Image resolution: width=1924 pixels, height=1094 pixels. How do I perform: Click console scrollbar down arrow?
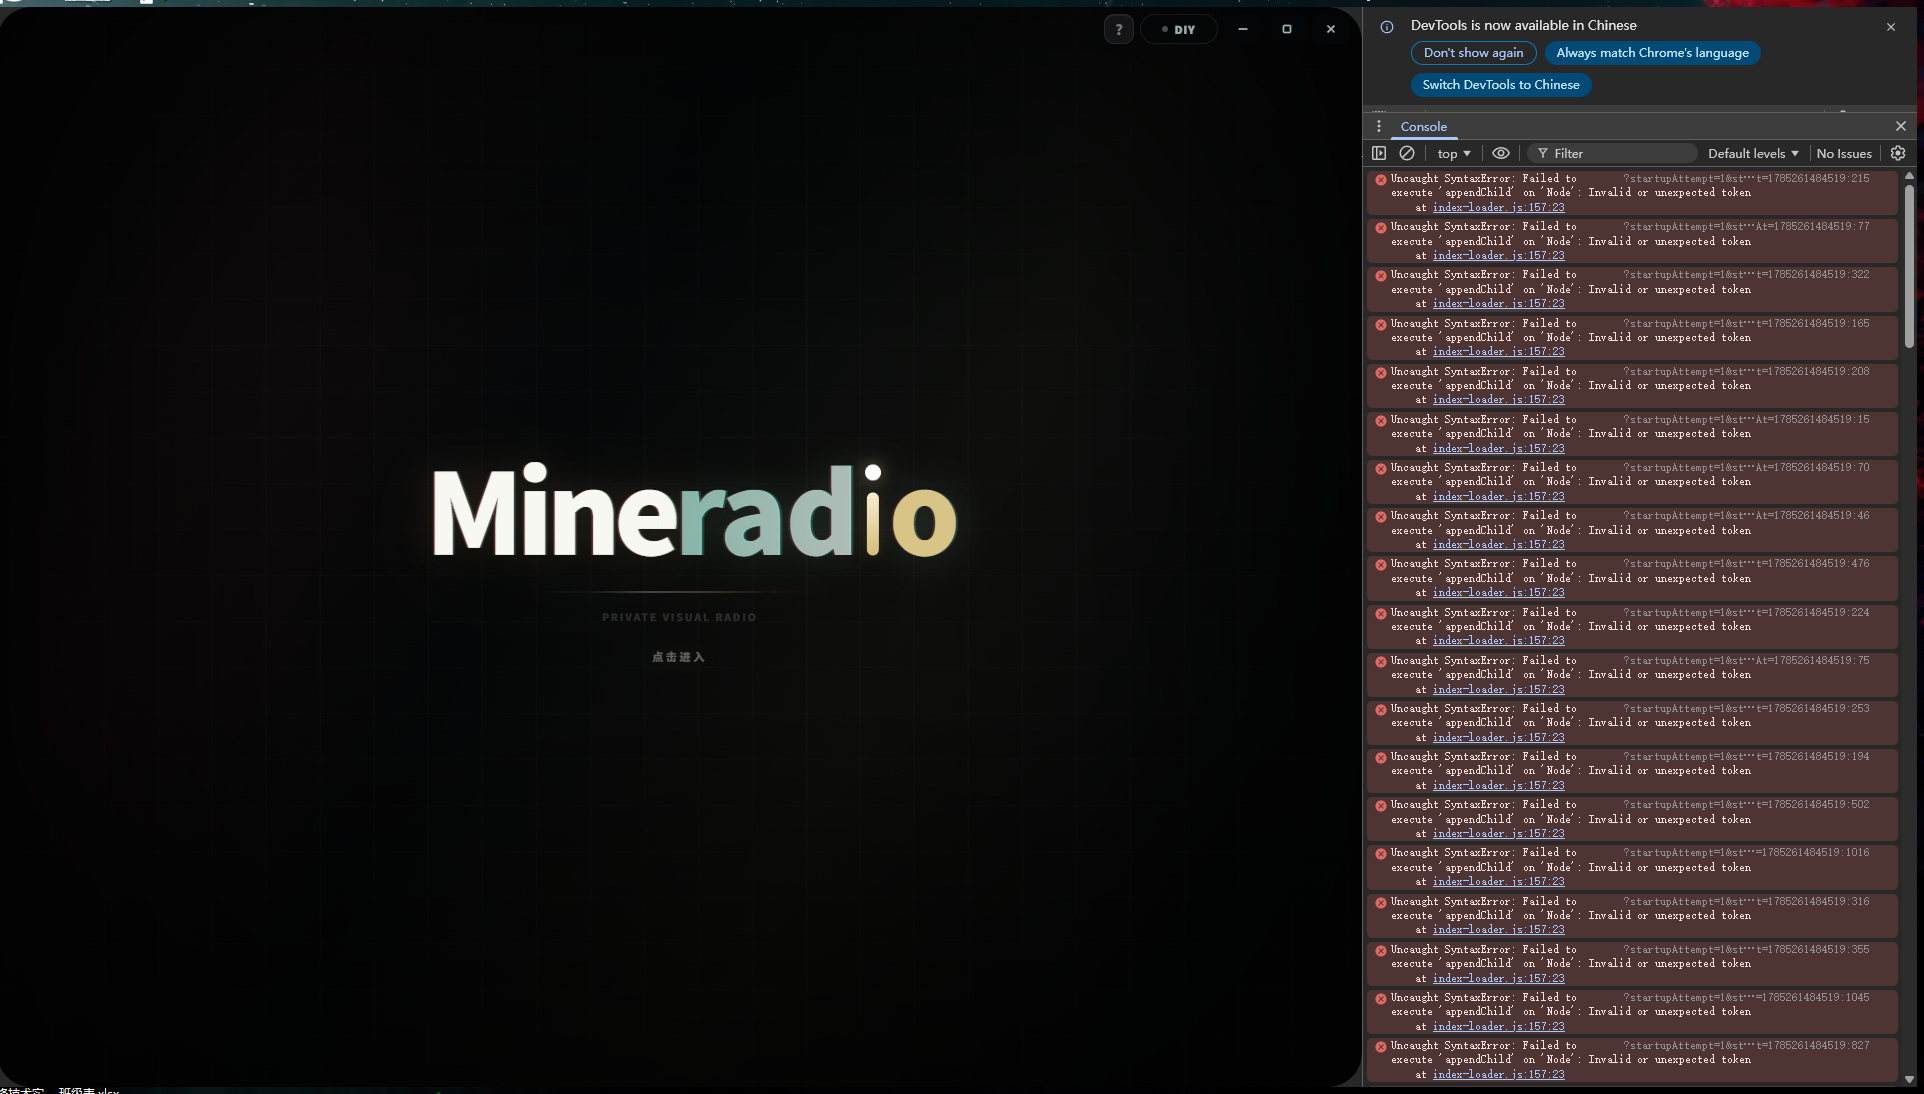pos(1909,1079)
